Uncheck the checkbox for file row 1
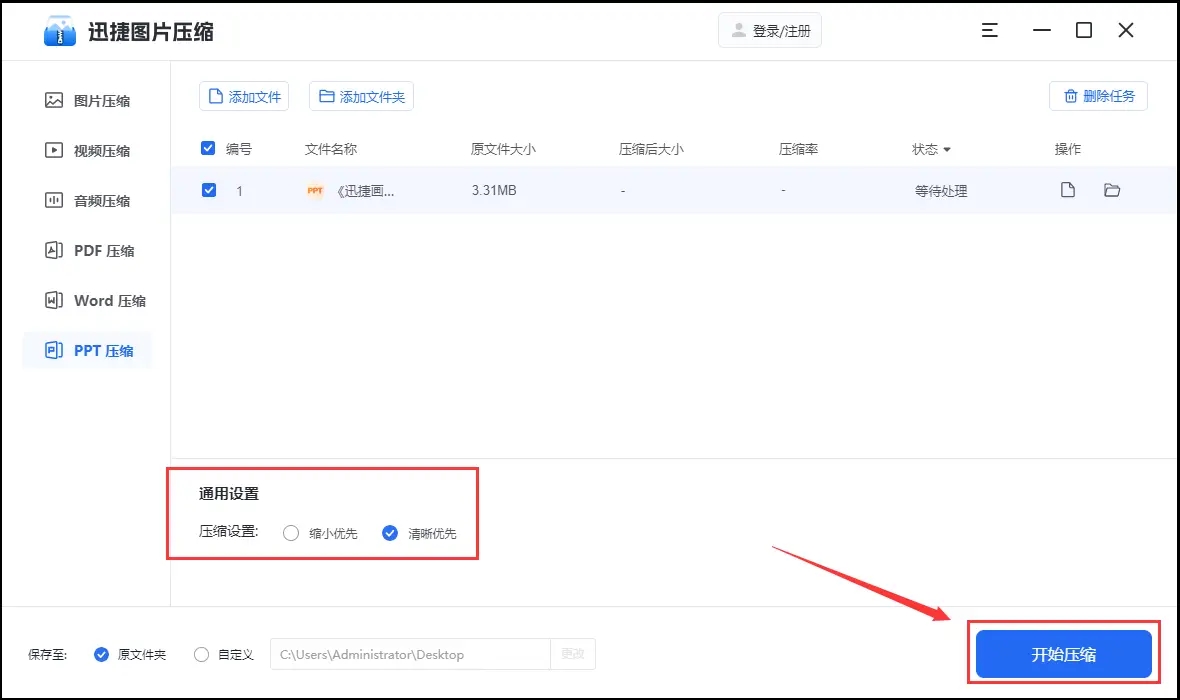The width and height of the screenshot is (1180, 700). [209, 190]
